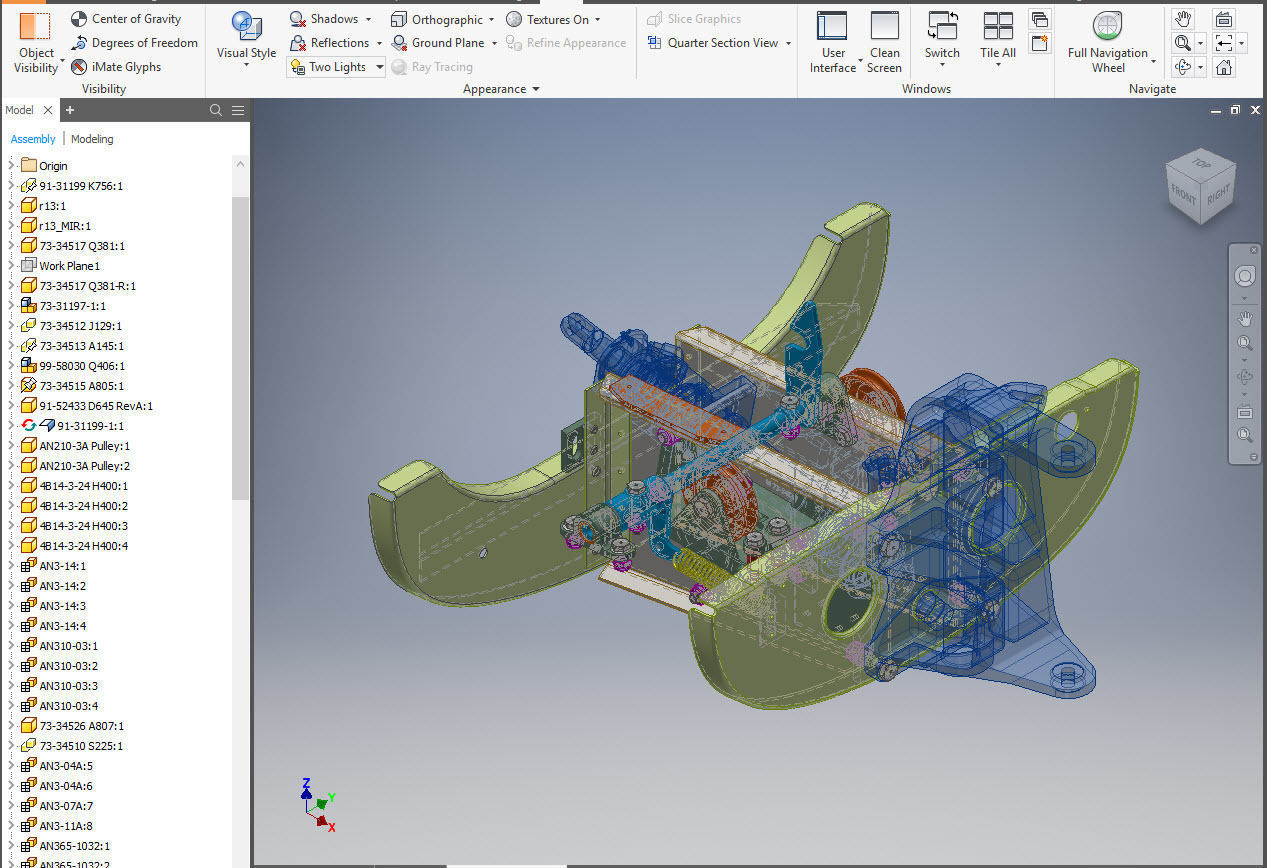Select the Zoom tool in Navigate panel

(1183, 43)
